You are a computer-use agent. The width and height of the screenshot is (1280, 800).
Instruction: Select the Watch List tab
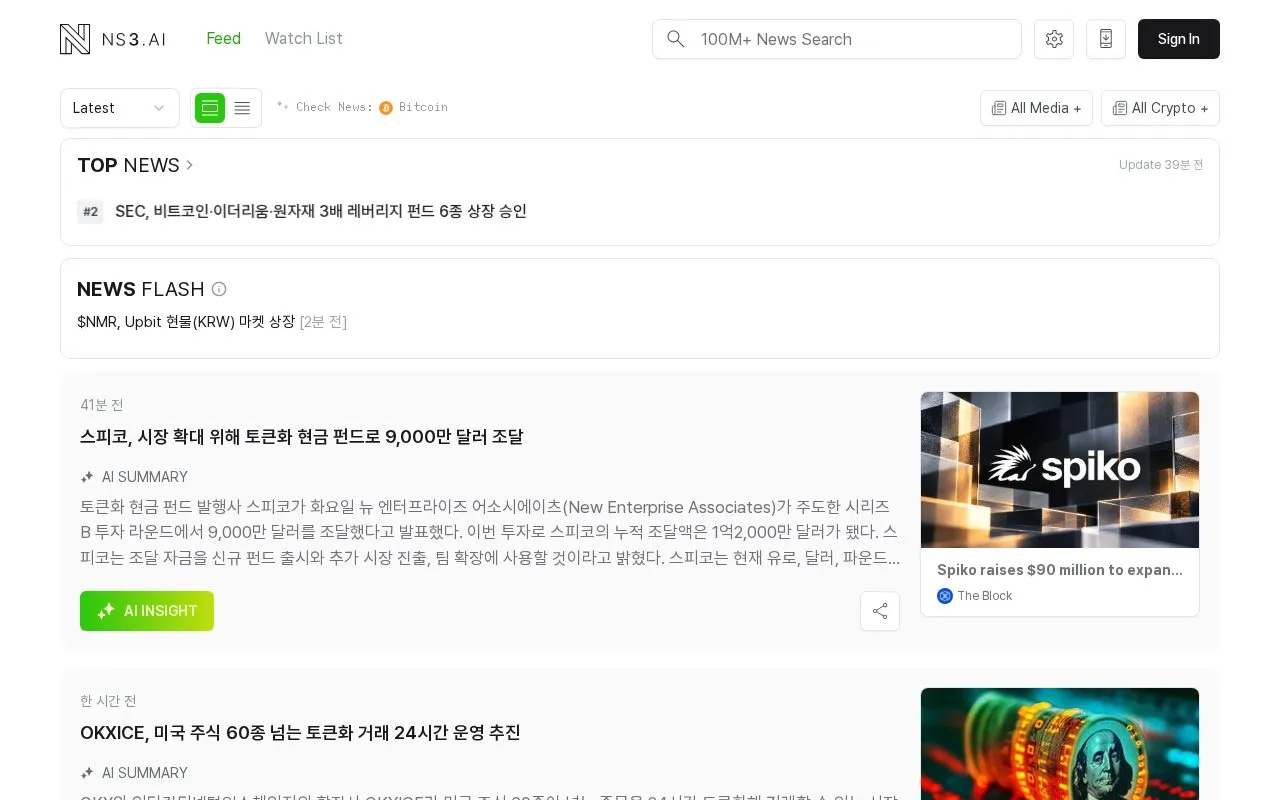[x=303, y=38]
